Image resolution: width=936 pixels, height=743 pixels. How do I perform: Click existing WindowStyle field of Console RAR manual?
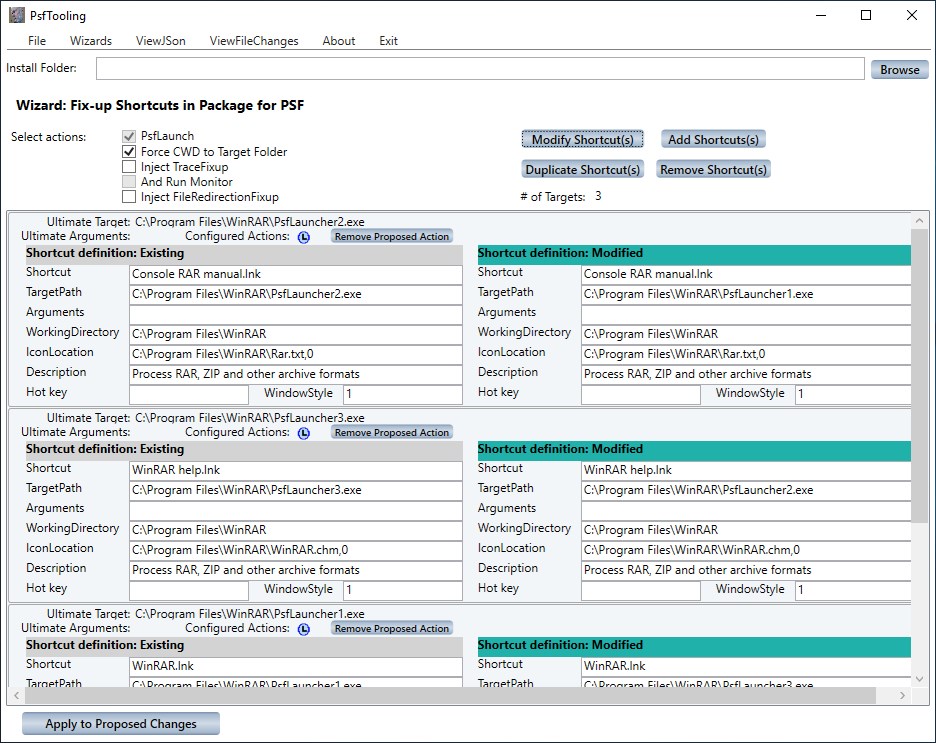click(x=402, y=394)
